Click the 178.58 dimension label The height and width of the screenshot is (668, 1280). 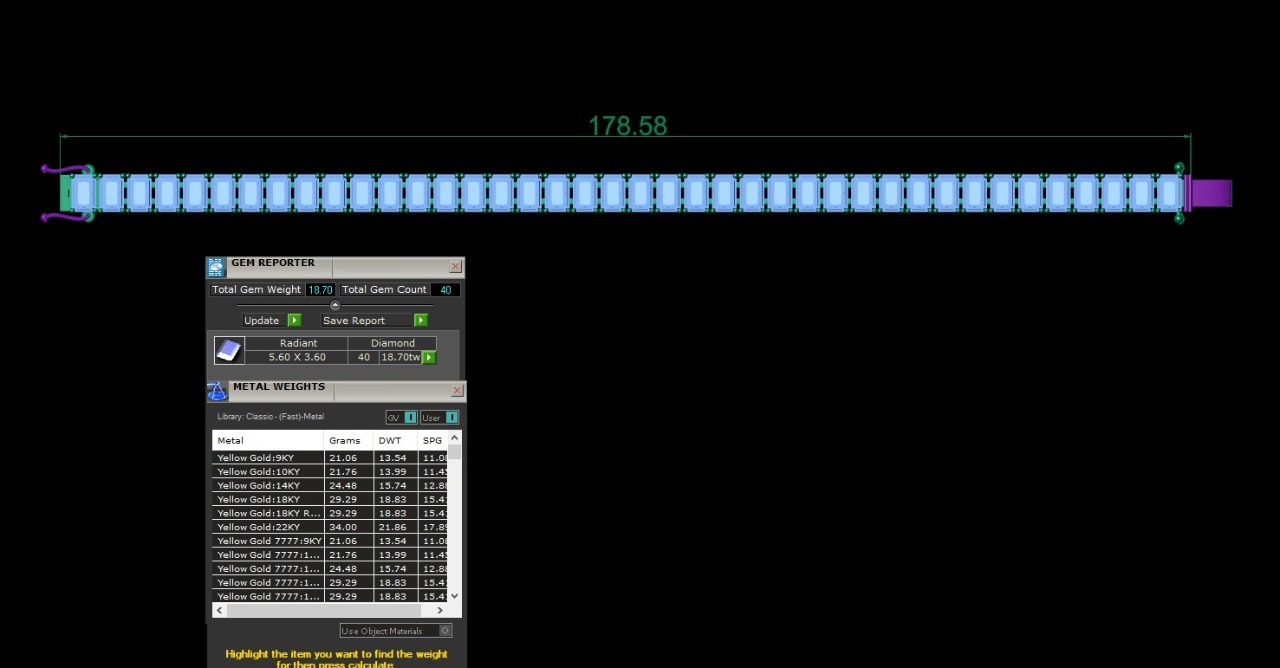click(x=627, y=126)
